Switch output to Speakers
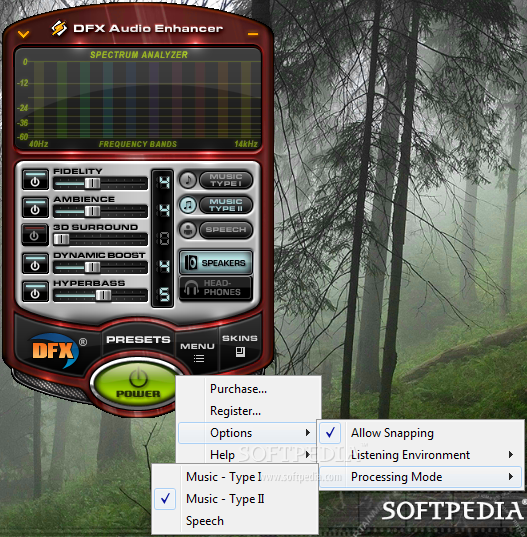This screenshot has height=537, width=527. tap(216, 263)
